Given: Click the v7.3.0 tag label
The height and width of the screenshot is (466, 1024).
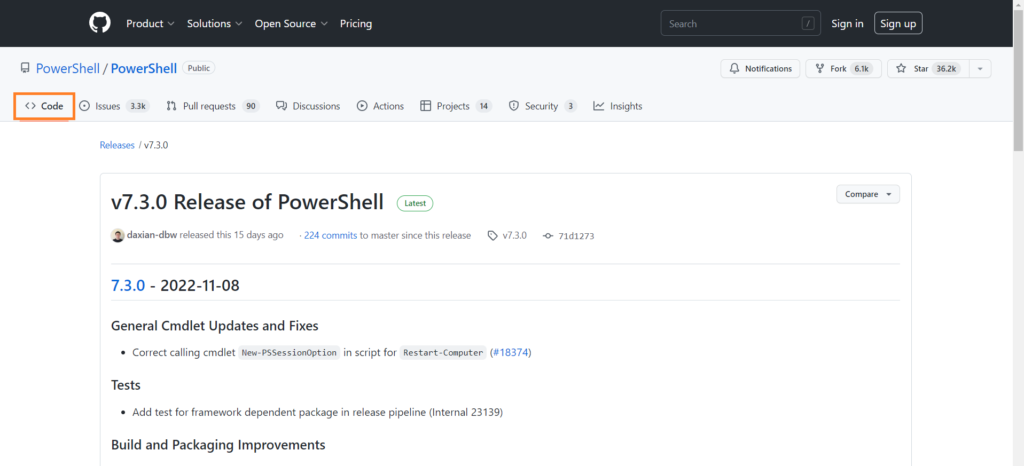Looking at the screenshot, I should click(x=515, y=236).
